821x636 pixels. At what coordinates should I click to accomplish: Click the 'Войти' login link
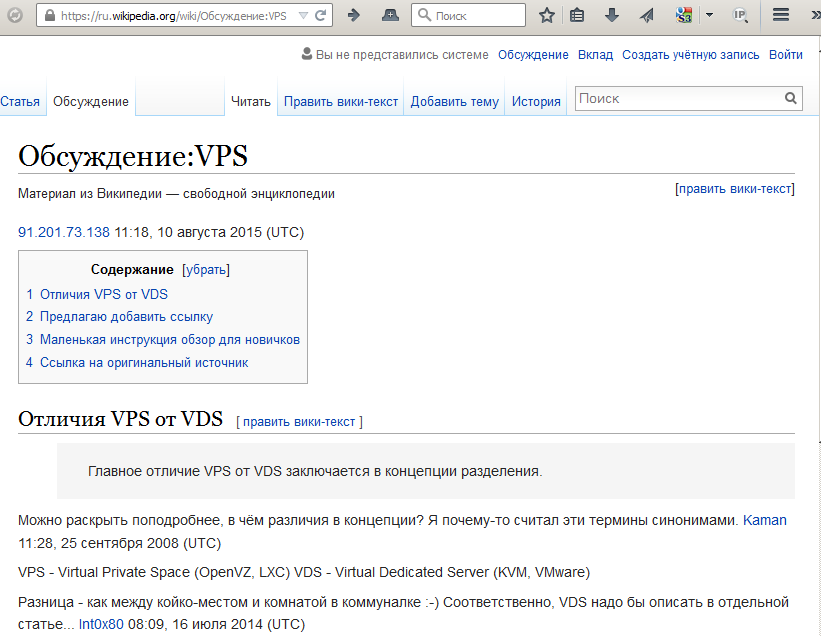tap(785, 55)
